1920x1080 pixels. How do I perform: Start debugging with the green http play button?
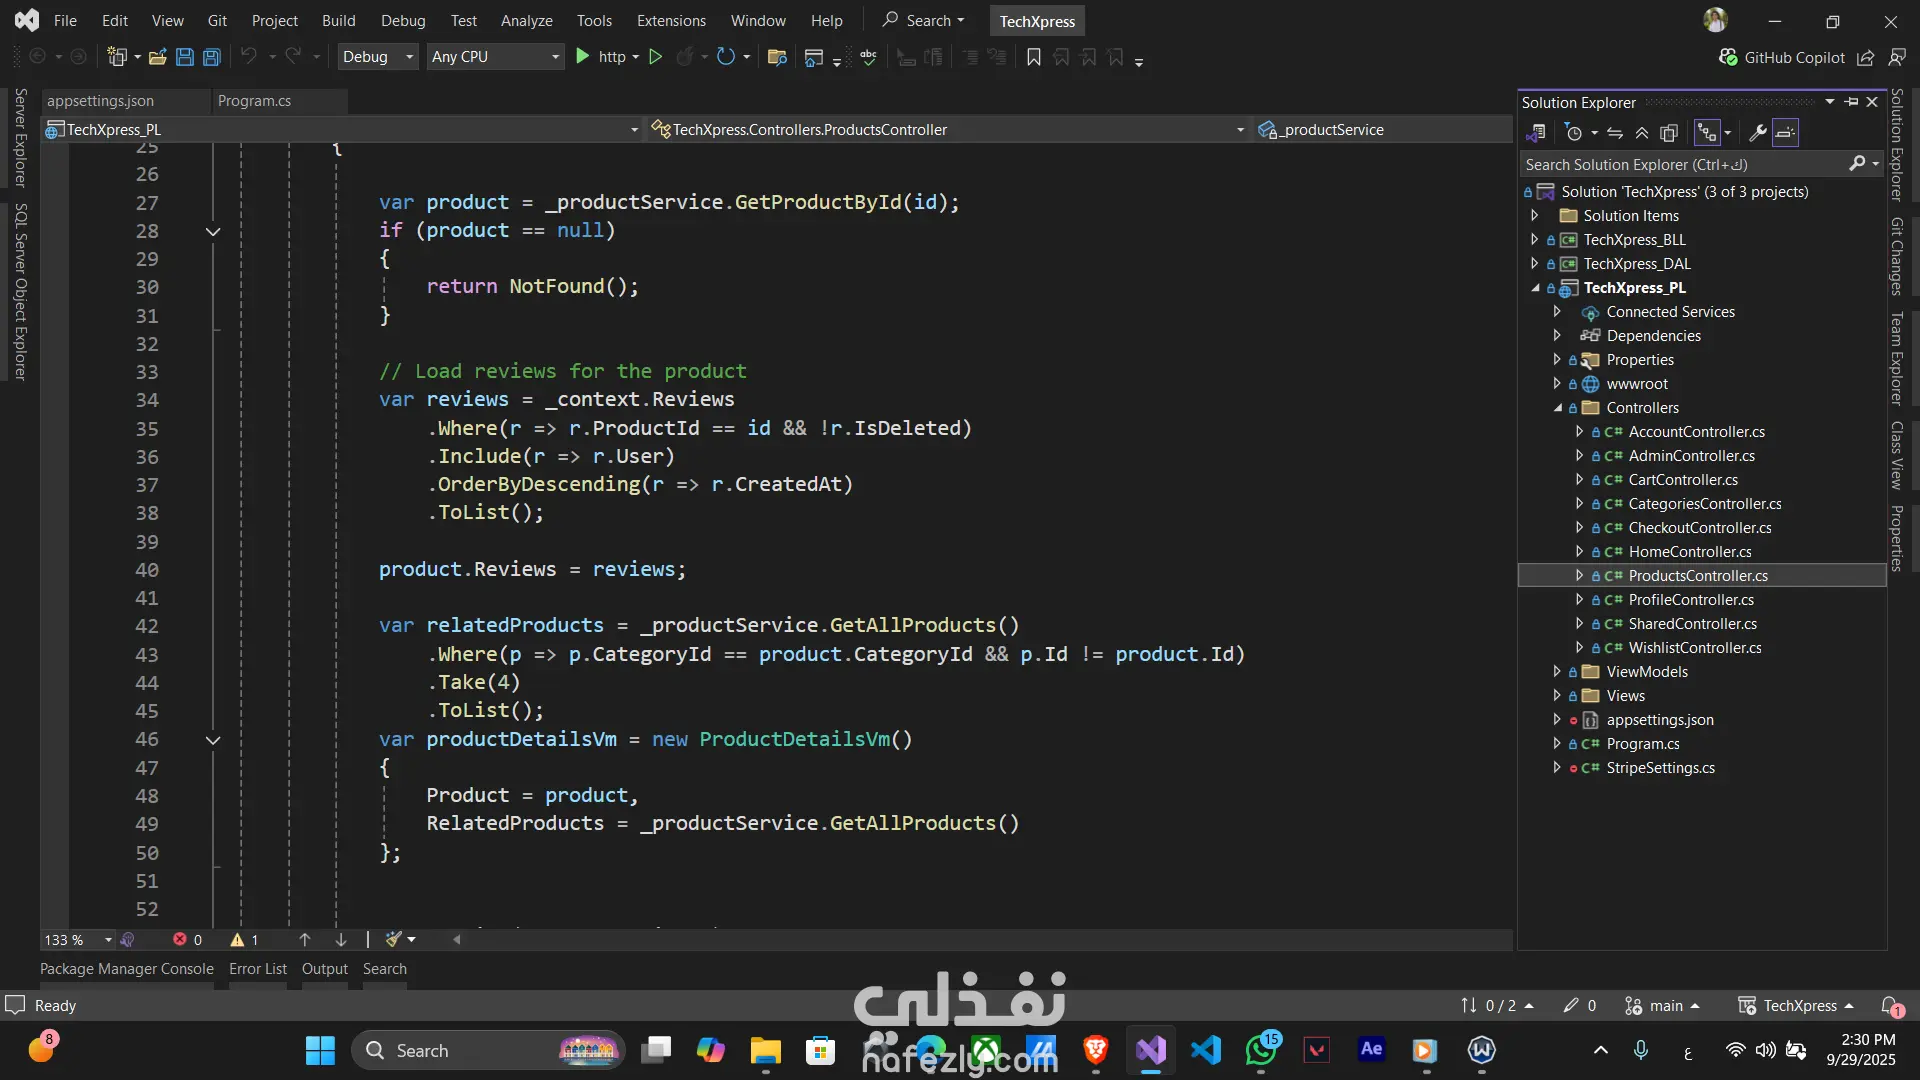click(x=583, y=57)
